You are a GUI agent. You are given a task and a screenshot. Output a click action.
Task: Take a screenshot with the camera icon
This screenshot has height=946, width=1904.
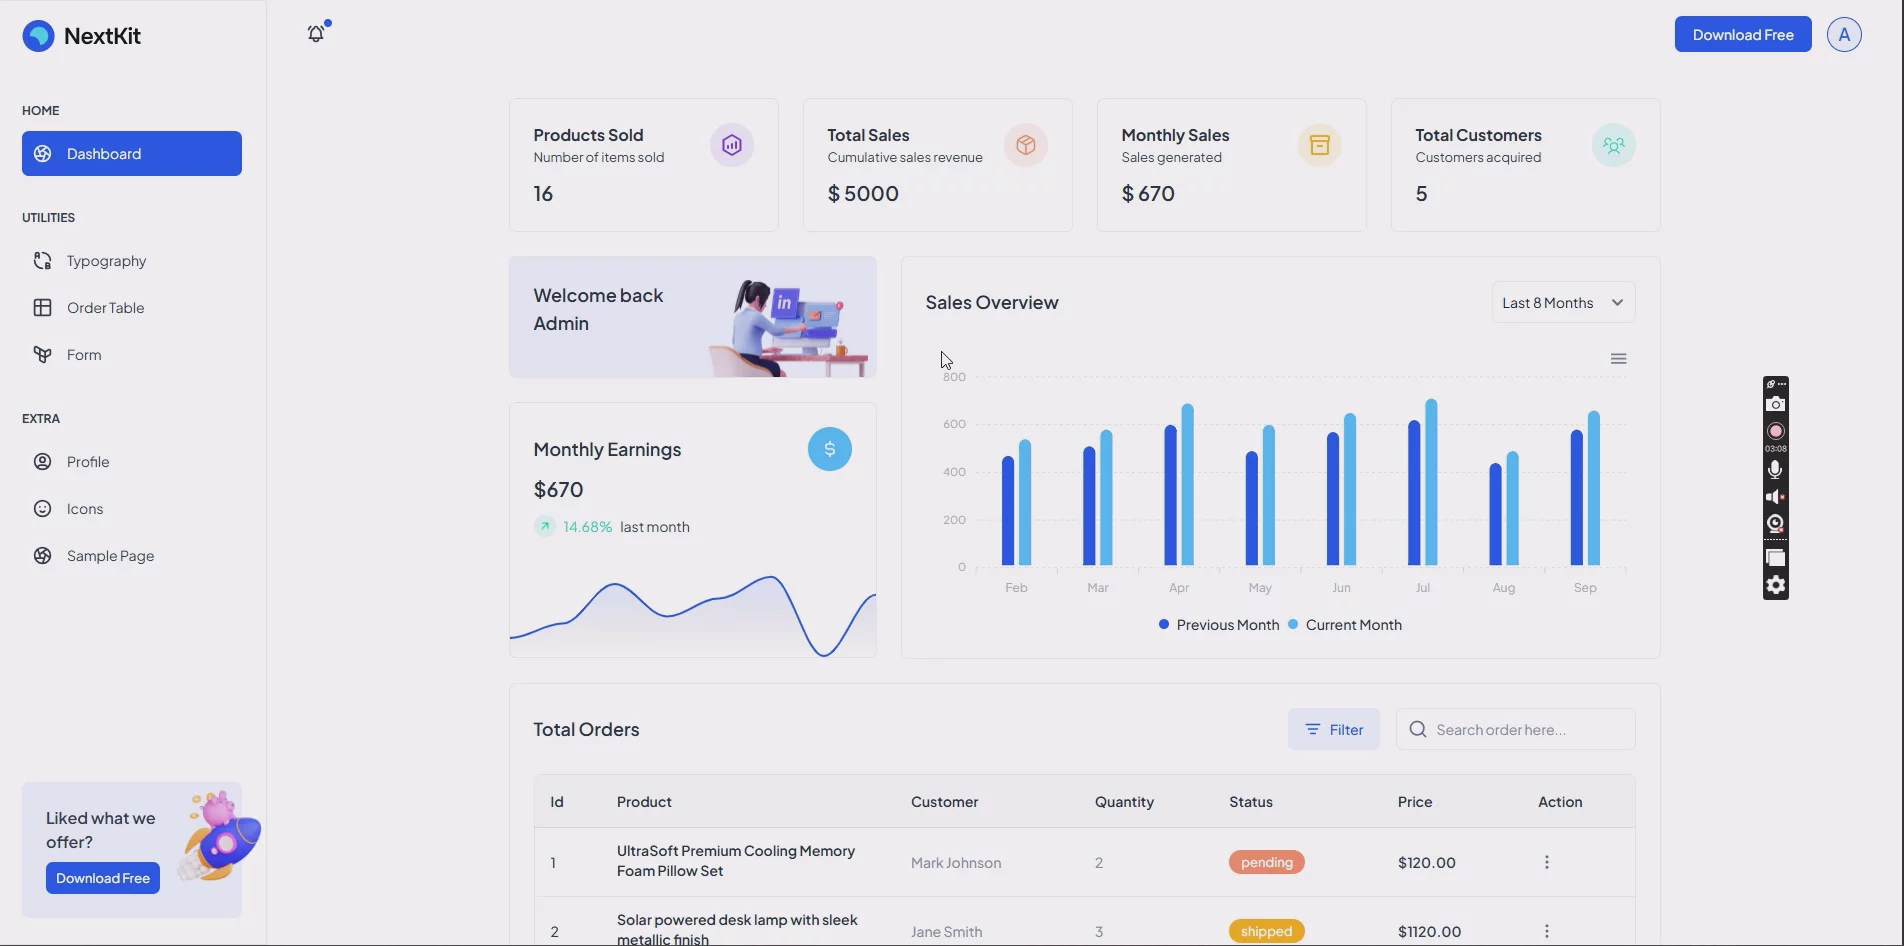point(1775,404)
